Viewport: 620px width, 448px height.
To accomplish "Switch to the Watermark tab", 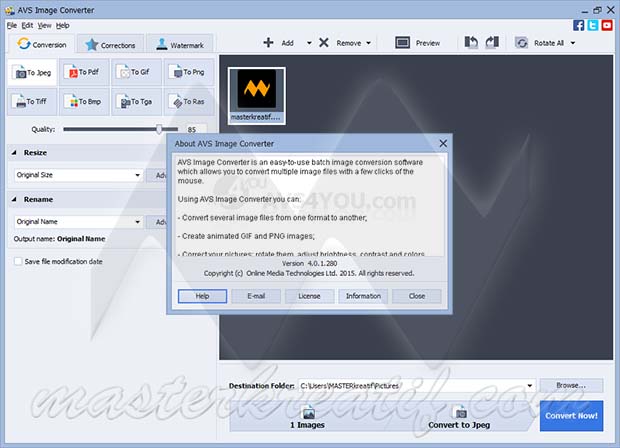I will [180, 45].
